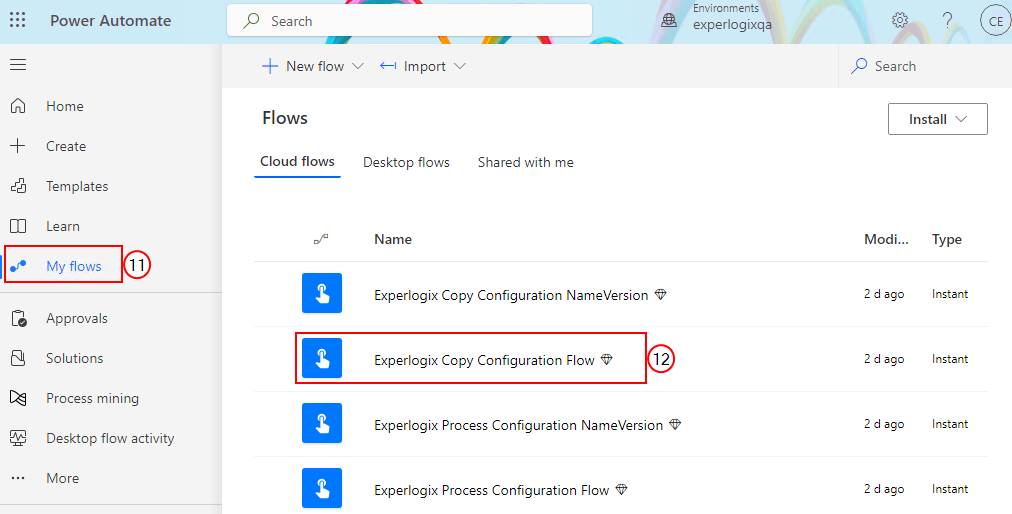The image size is (1012, 514).
Task: Collapse the left navigation hamburger menu
Action: 18,65
